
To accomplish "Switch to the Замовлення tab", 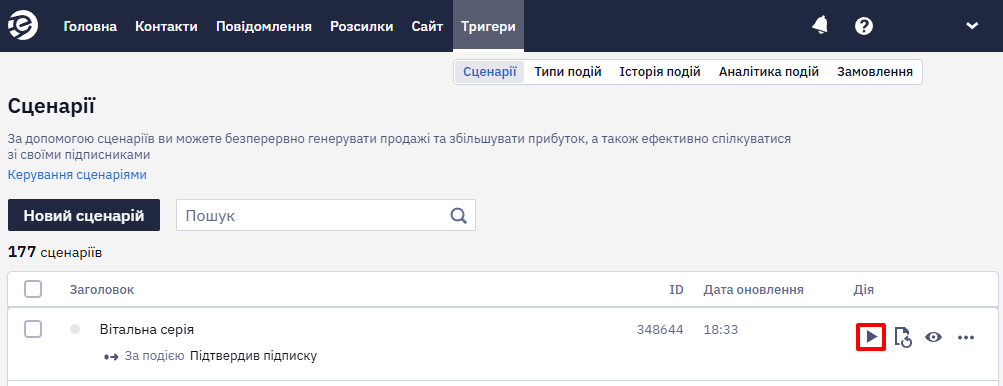I will (874, 72).
